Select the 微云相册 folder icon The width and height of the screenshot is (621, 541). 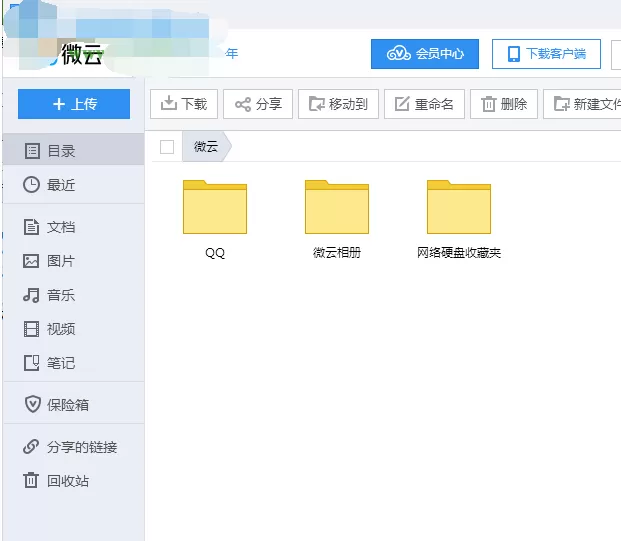pyautogui.click(x=337, y=207)
